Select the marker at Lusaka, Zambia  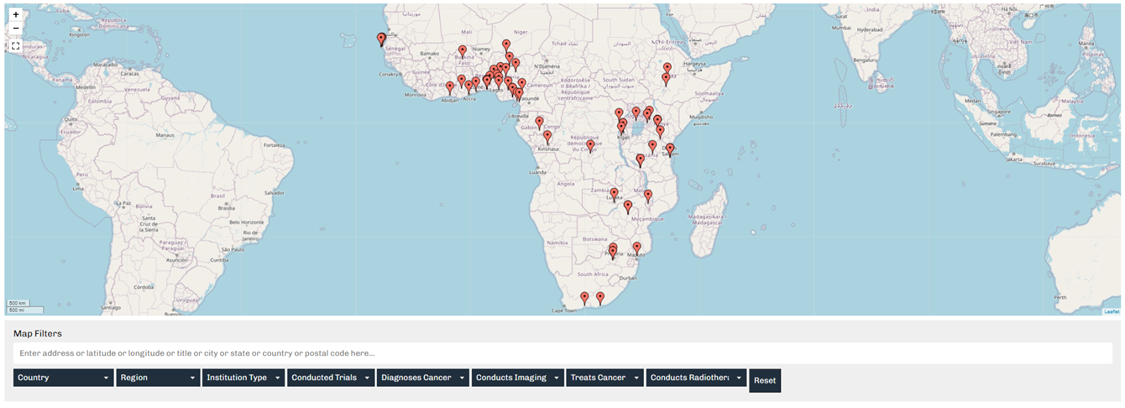pos(614,194)
